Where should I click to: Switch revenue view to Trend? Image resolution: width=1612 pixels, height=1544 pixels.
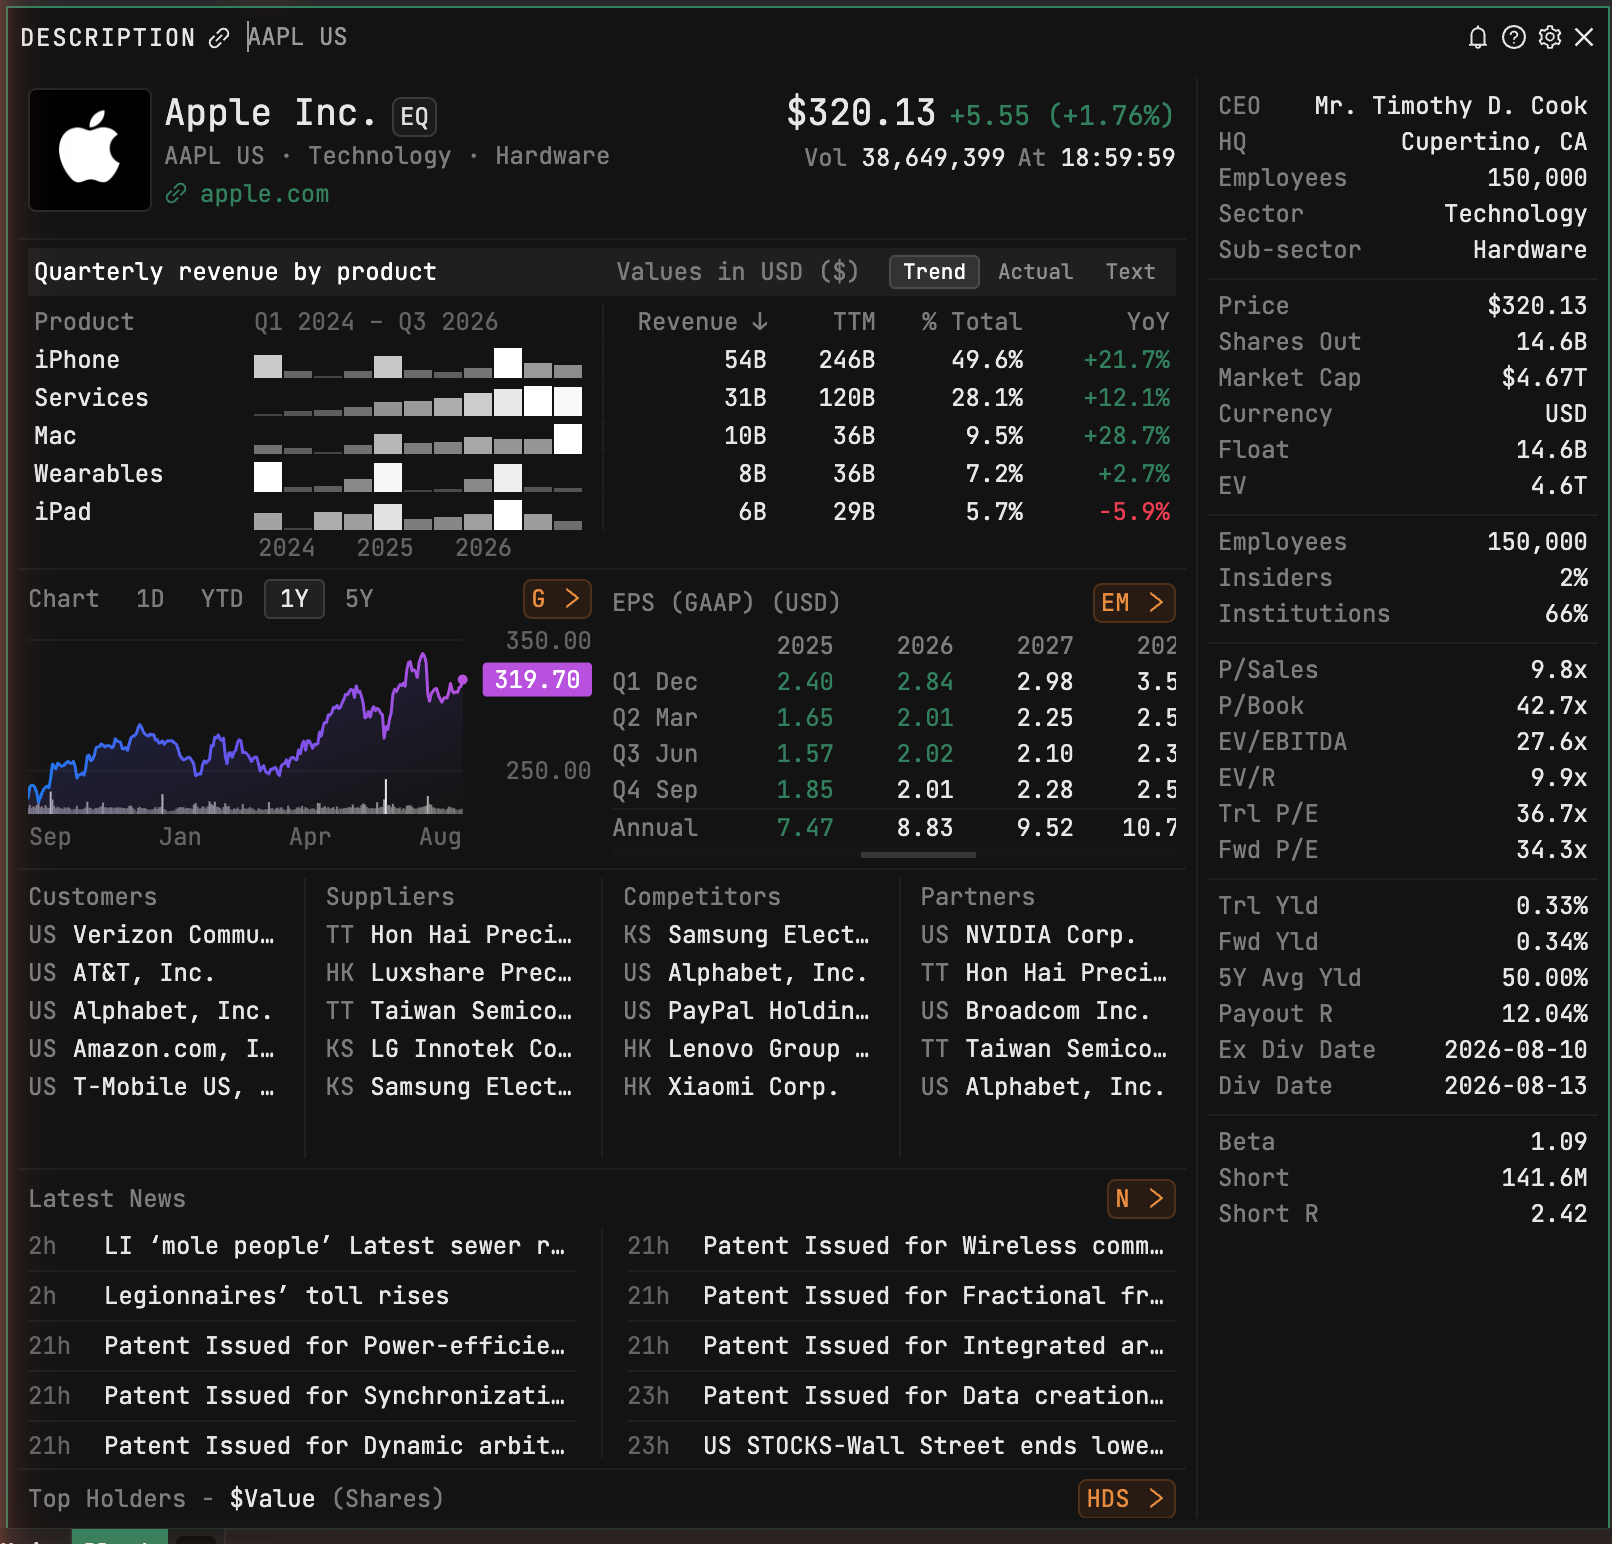pyautogui.click(x=934, y=272)
